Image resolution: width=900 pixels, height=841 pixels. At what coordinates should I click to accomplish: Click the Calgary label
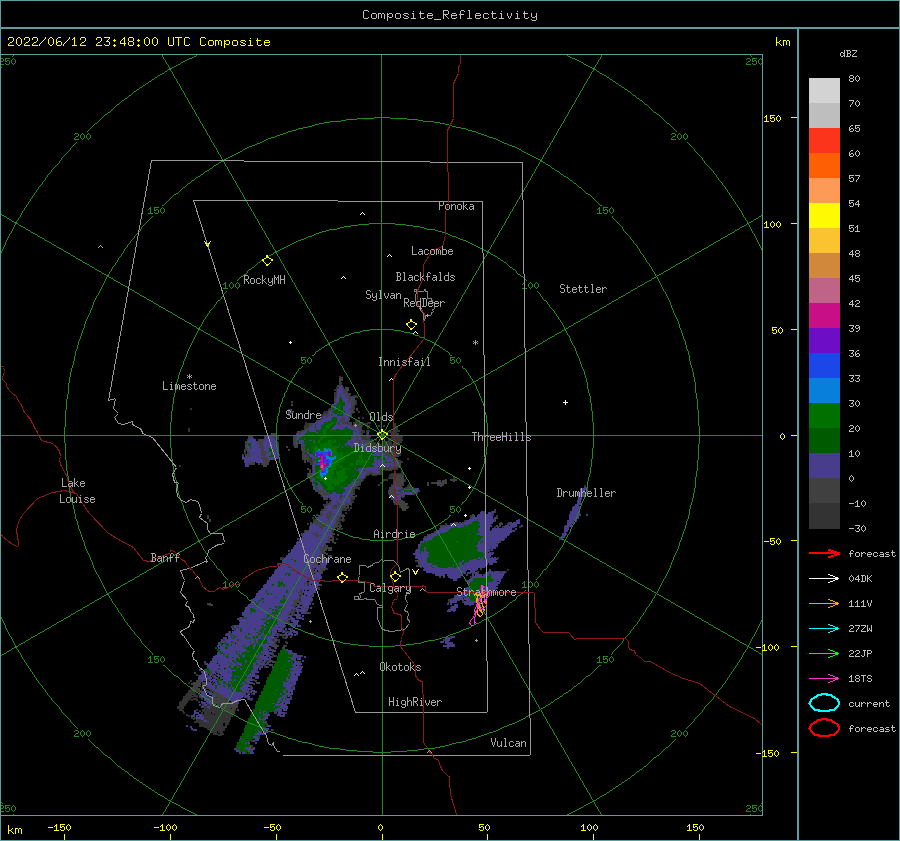tap(390, 588)
